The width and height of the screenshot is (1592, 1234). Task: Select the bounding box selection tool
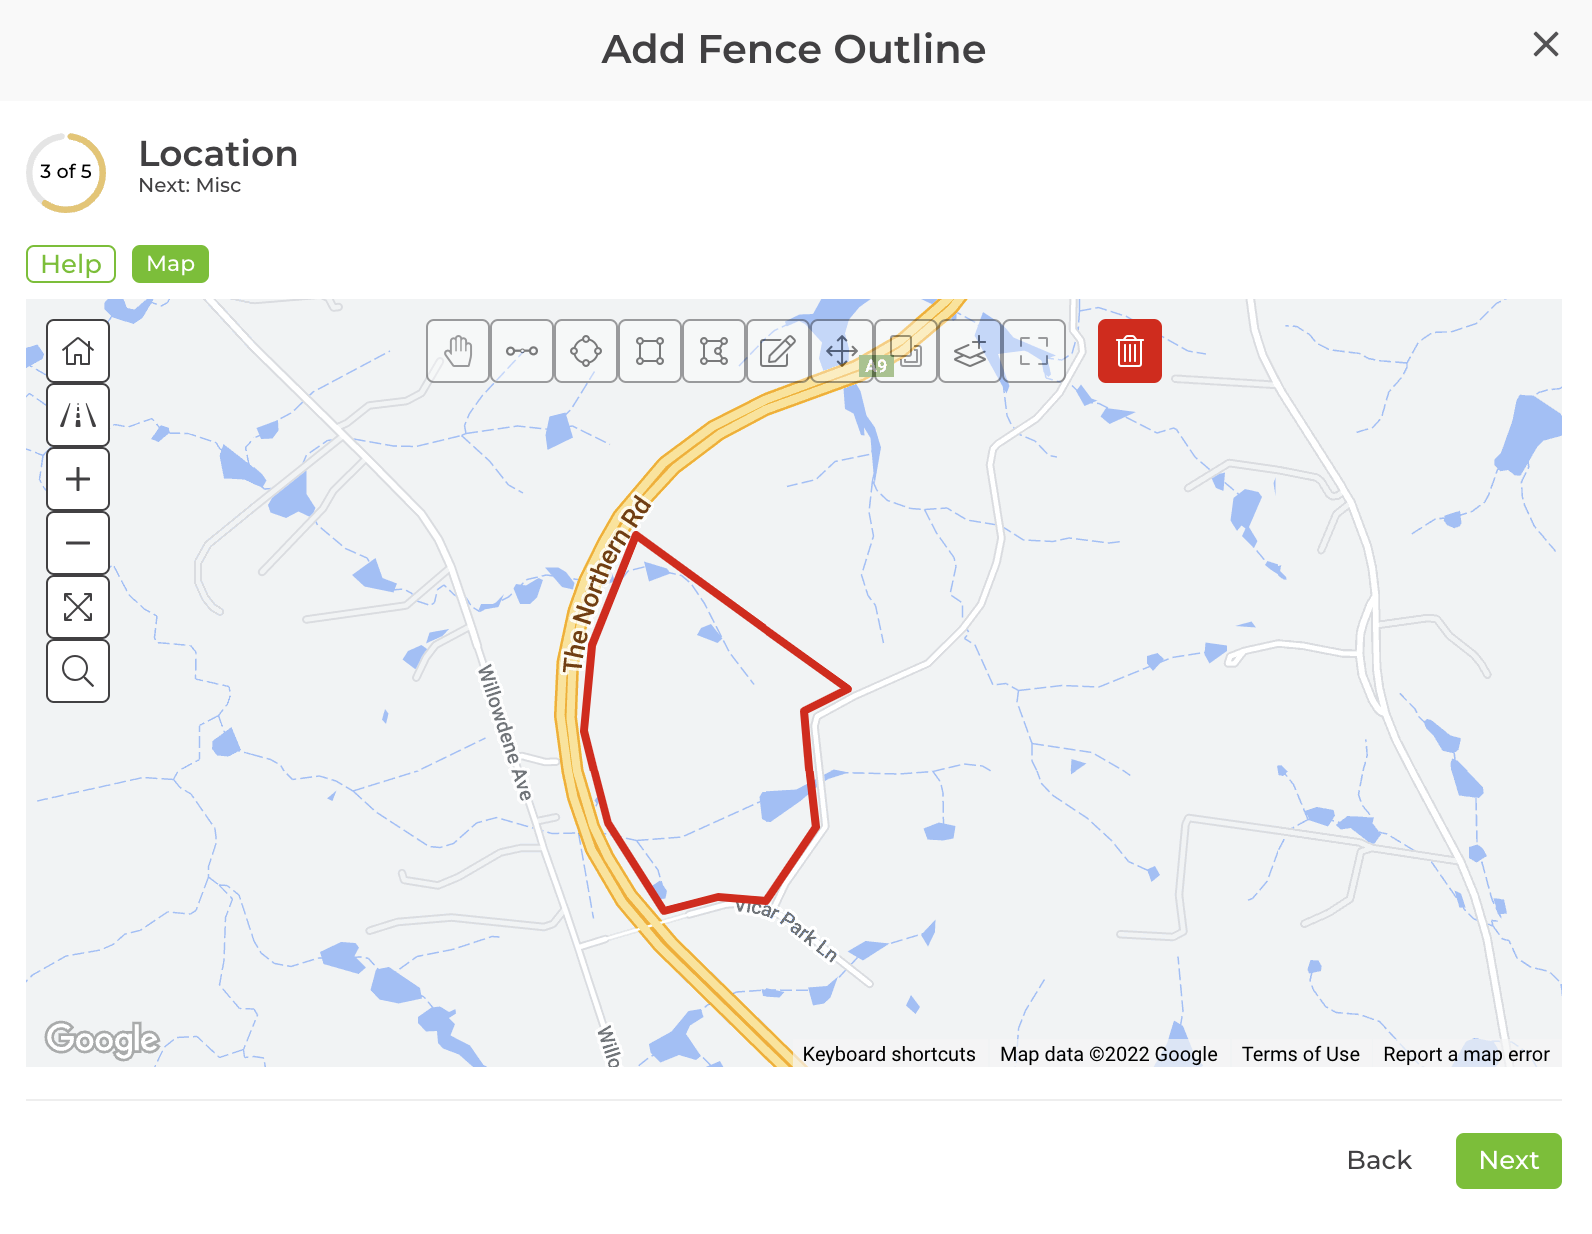tap(1033, 351)
